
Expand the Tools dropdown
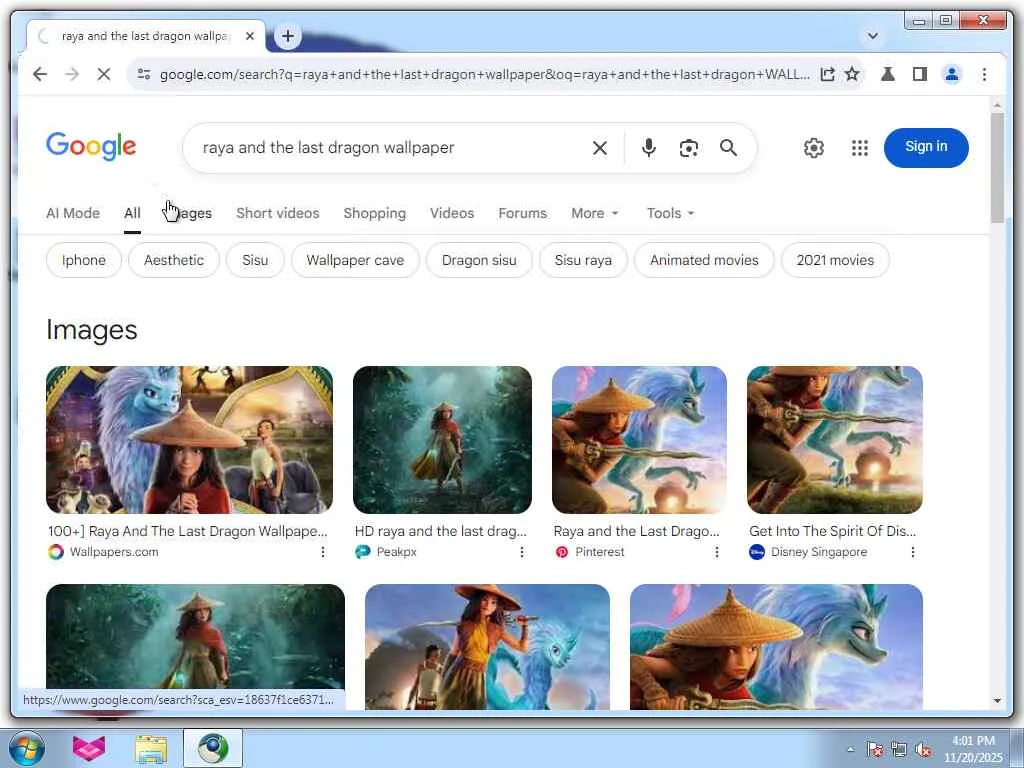coord(670,213)
